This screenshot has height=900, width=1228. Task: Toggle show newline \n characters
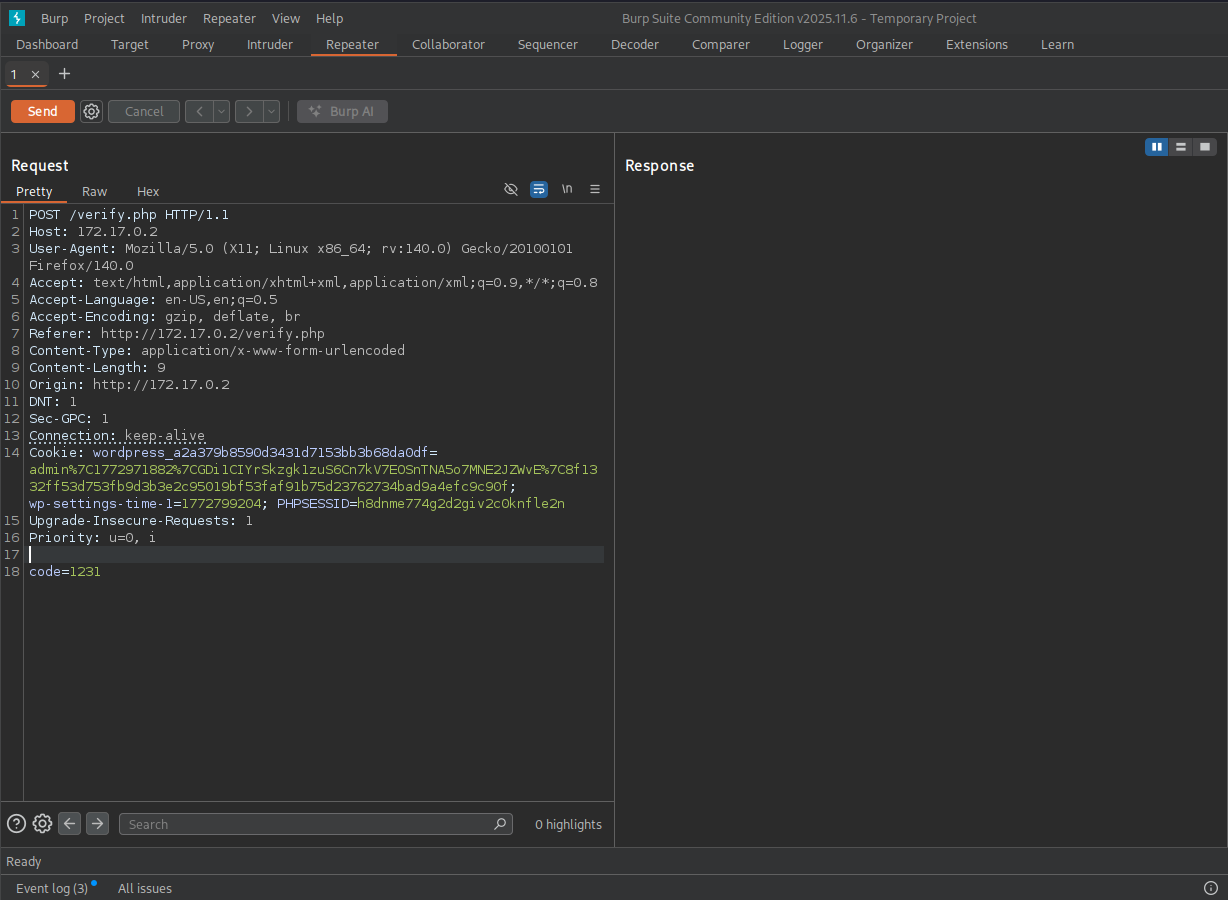tap(567, 189)
